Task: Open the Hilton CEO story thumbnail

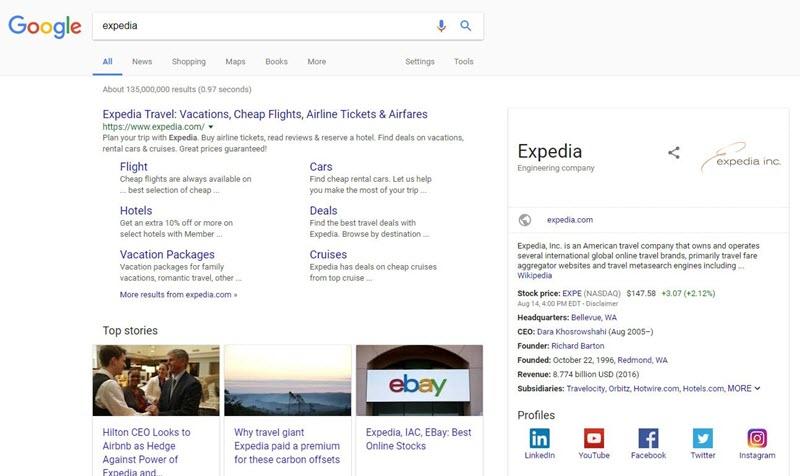Action: point(156,380)
